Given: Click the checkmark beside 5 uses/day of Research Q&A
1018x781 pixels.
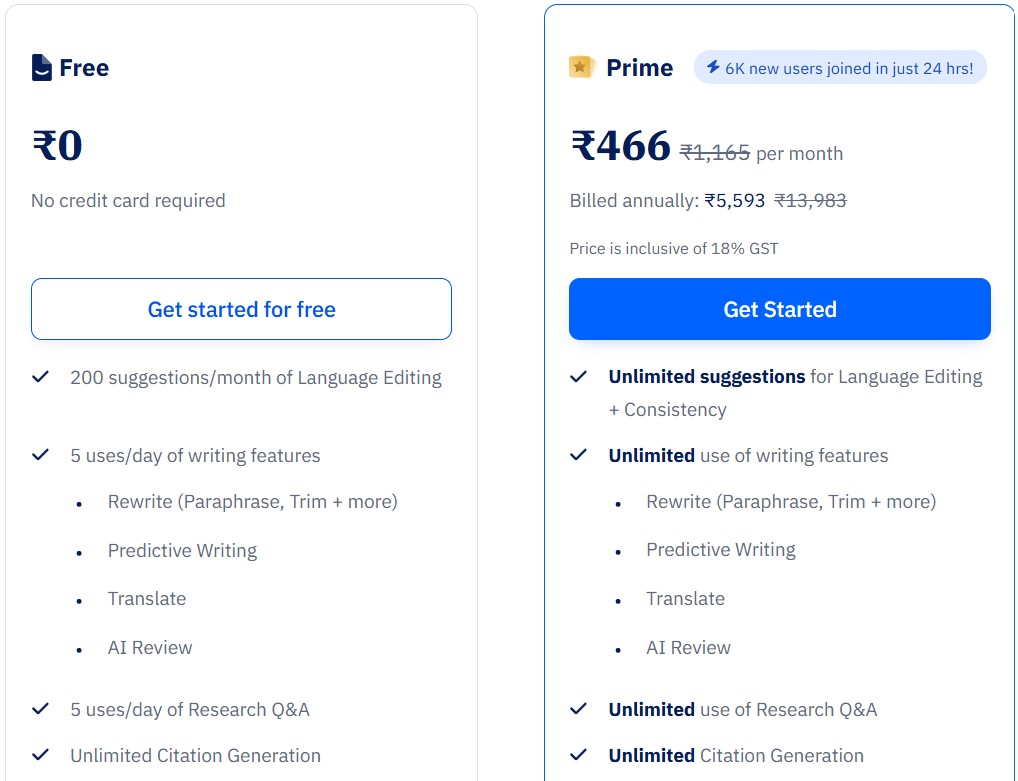Looking at the screenshot, I should 40,709.
